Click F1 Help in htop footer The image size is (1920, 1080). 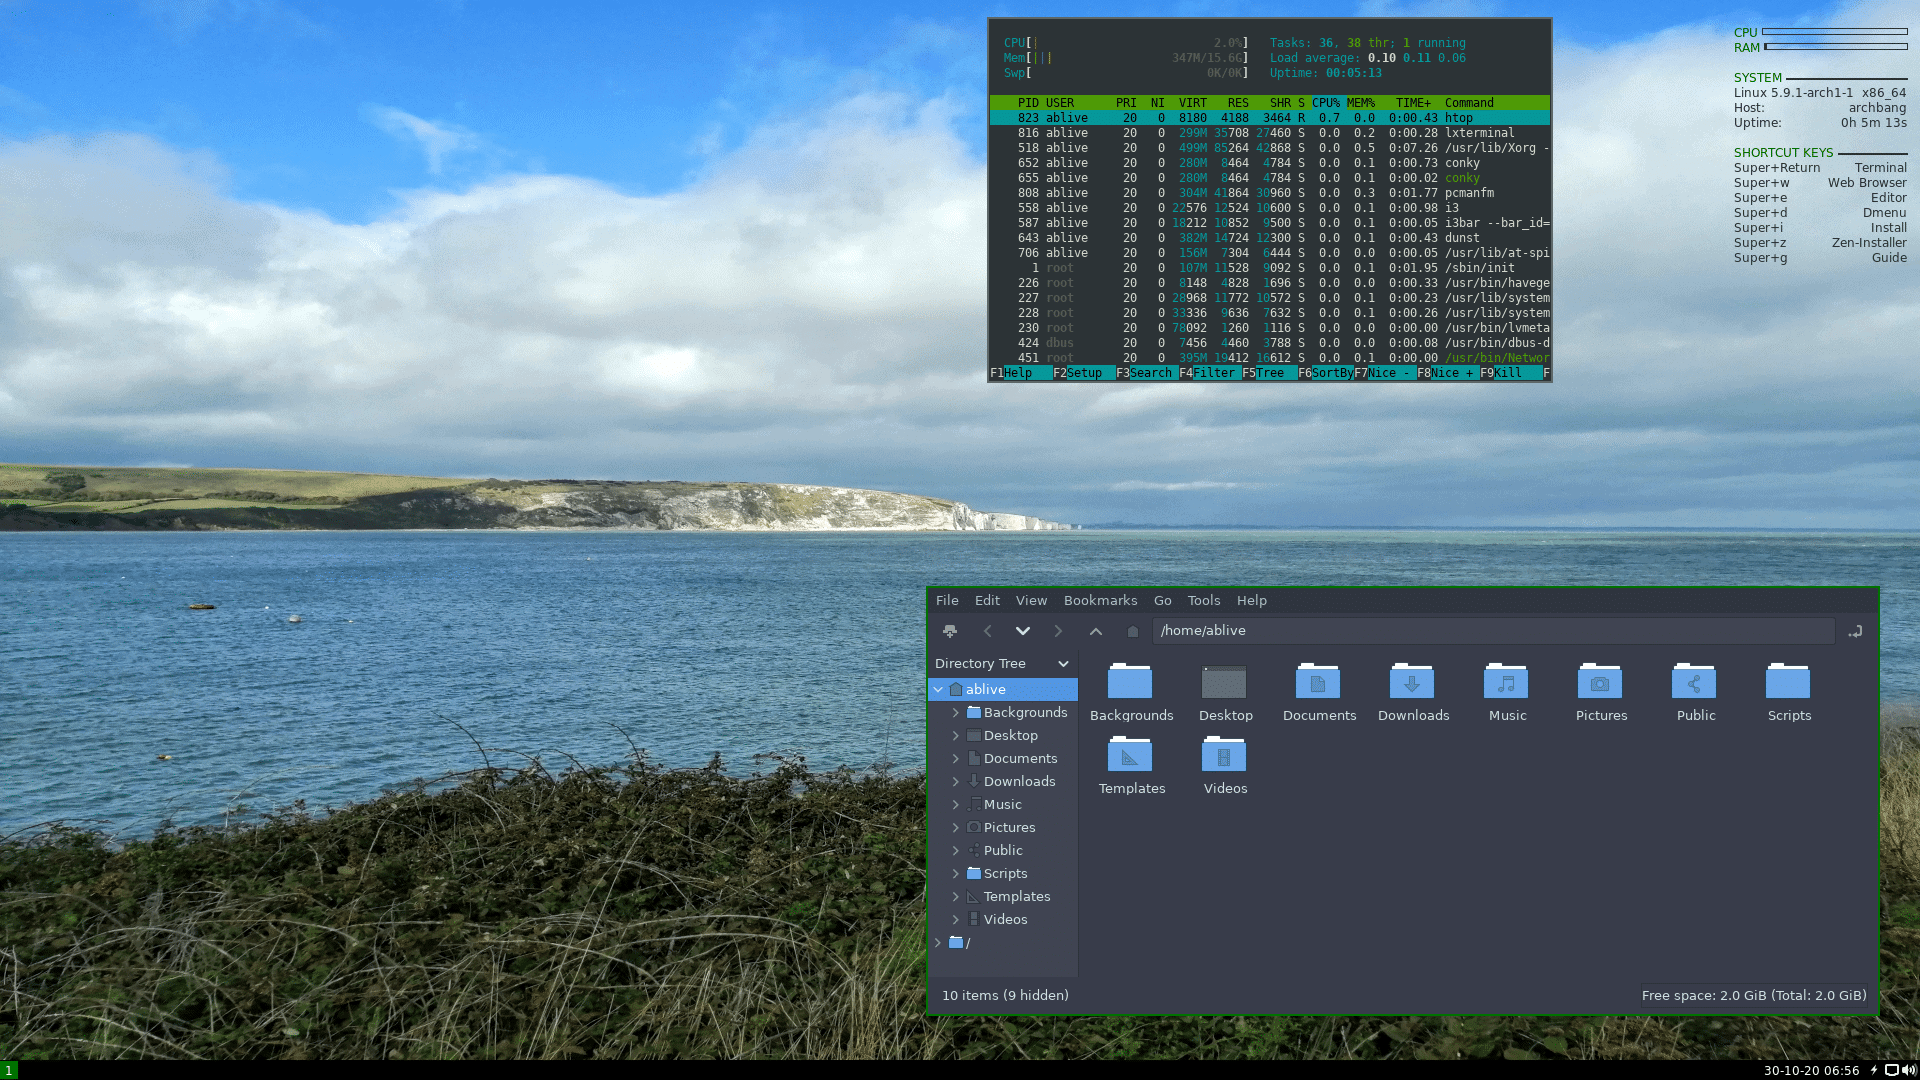[x=1021, y=373]
